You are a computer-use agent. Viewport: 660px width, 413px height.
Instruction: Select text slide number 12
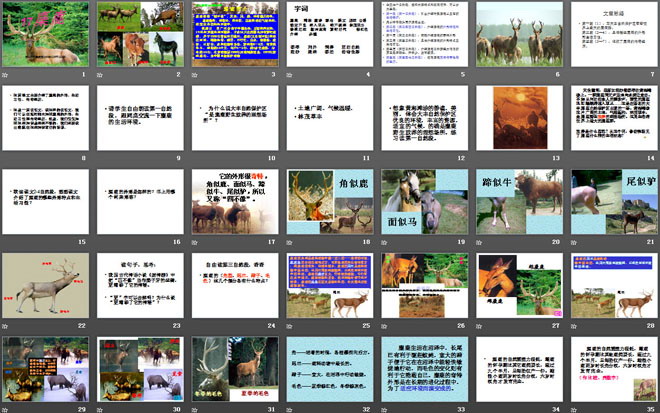point(425,118)
